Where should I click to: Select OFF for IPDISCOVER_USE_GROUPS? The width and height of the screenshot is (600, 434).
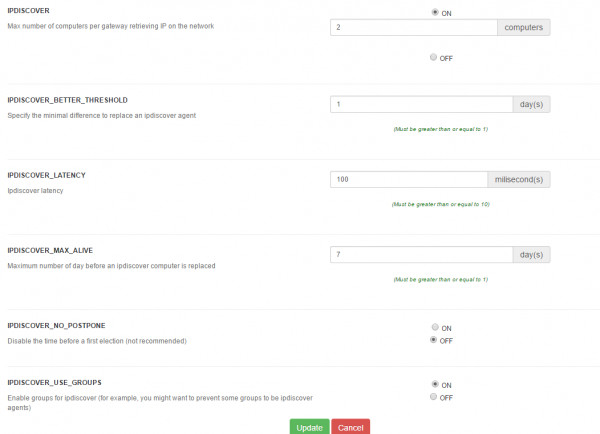(433, 396)
